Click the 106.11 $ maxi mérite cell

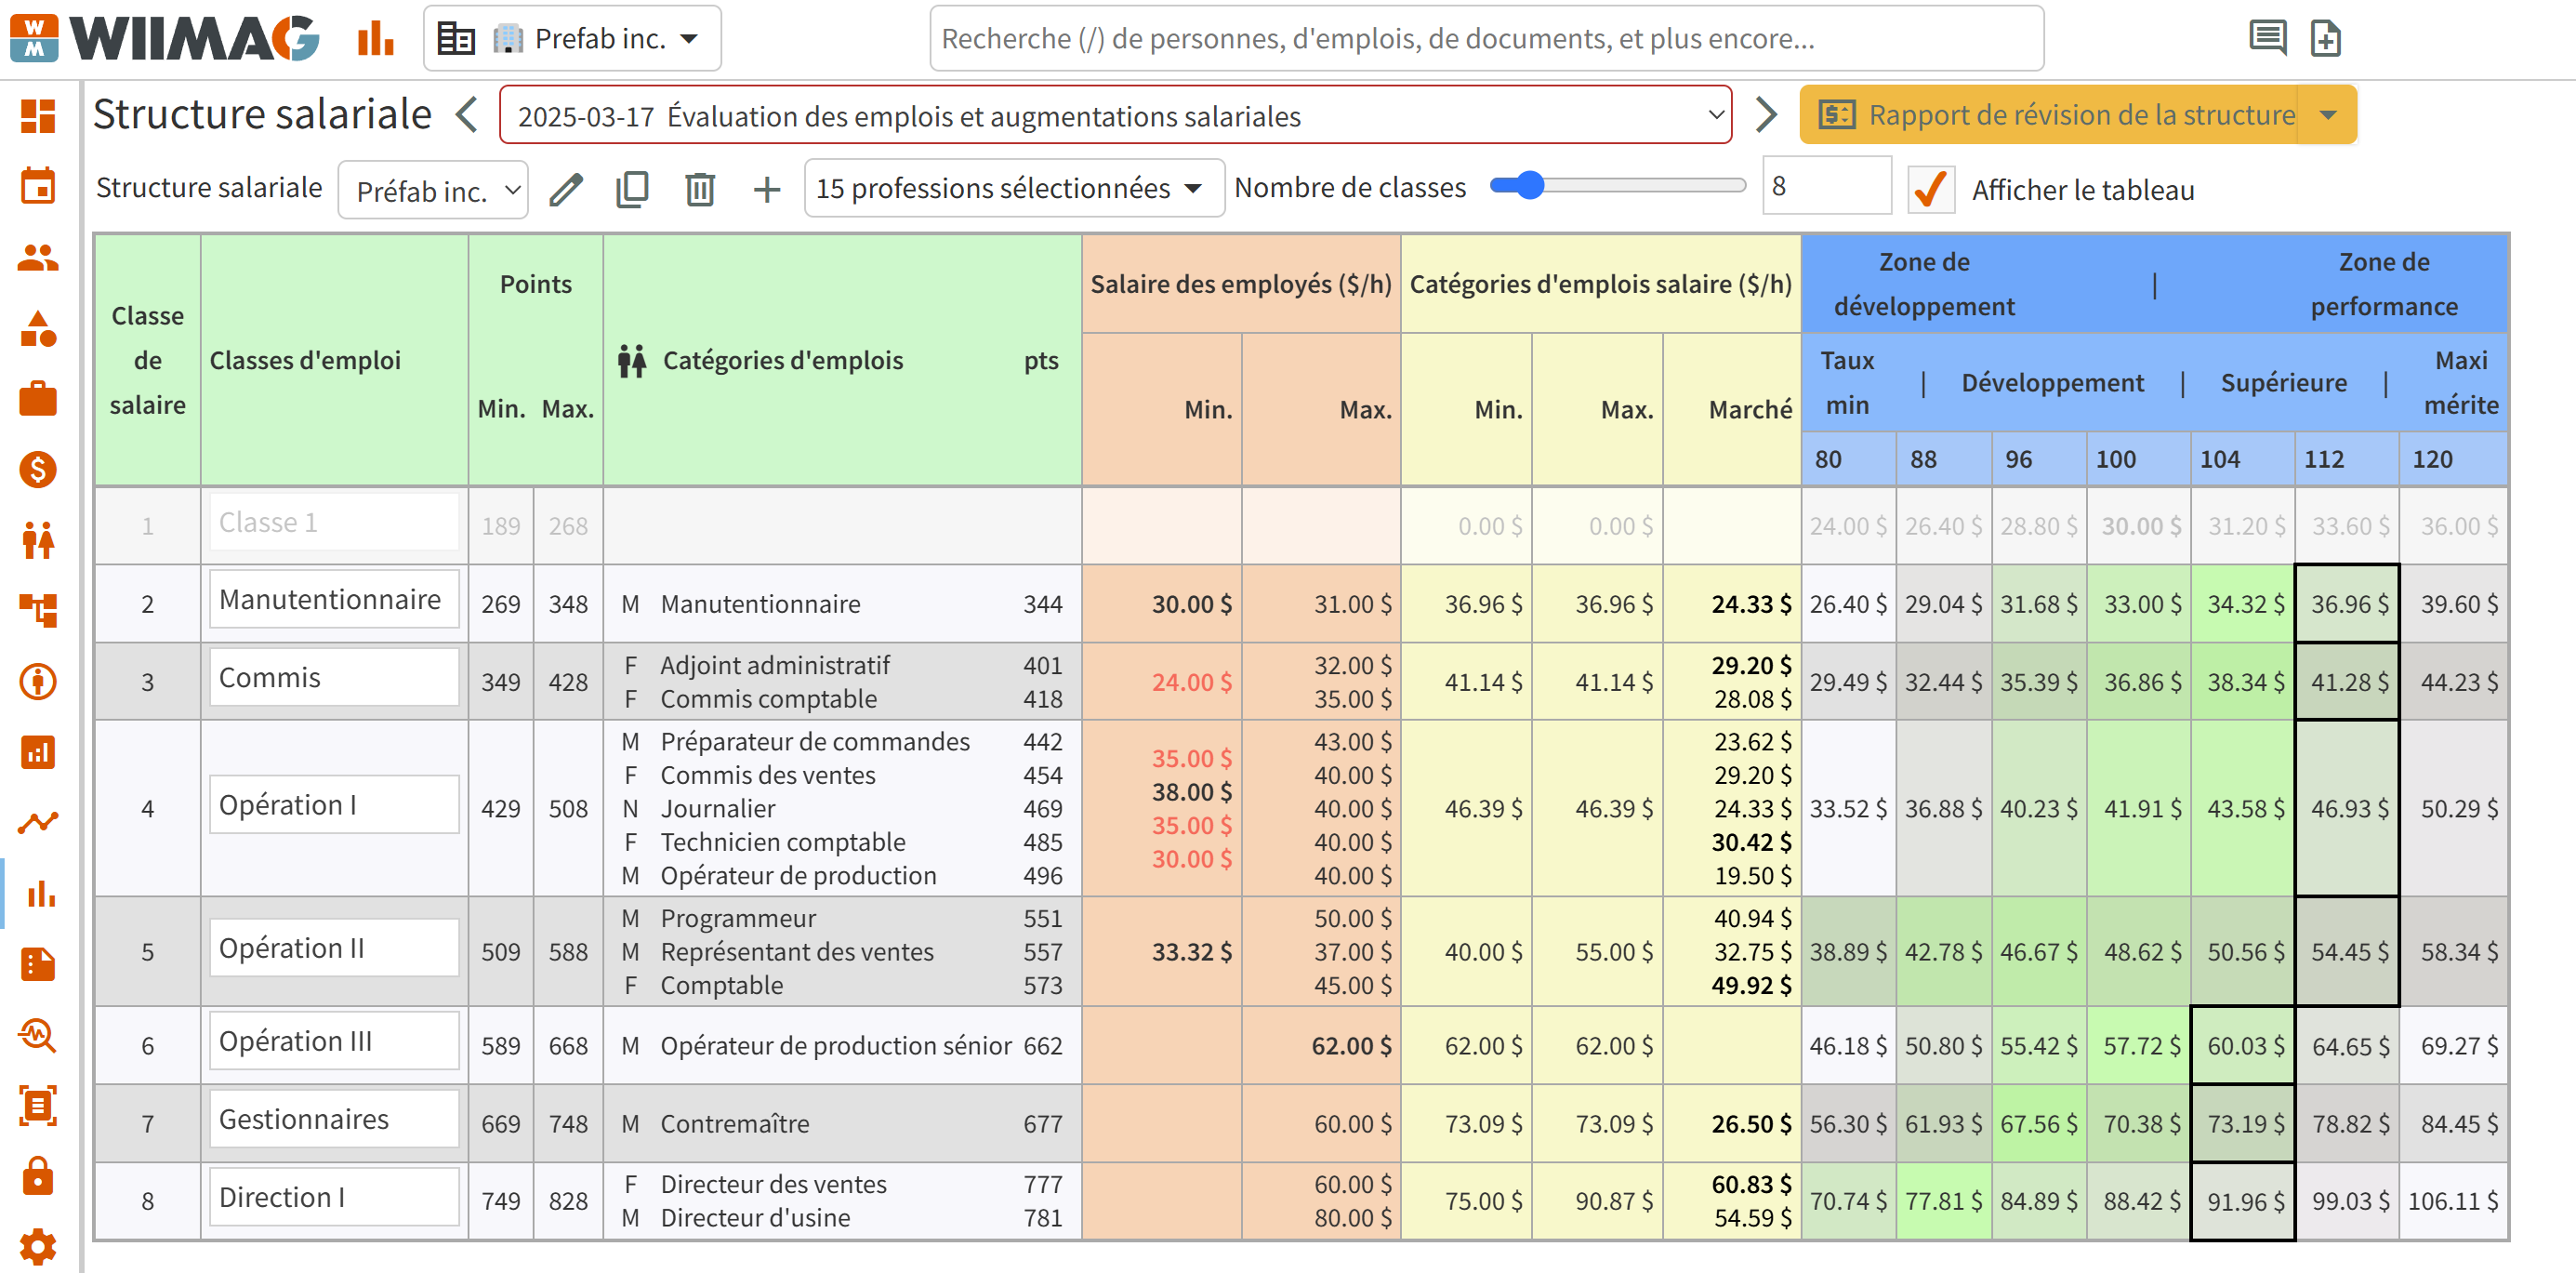[x=2453, y=1201]
